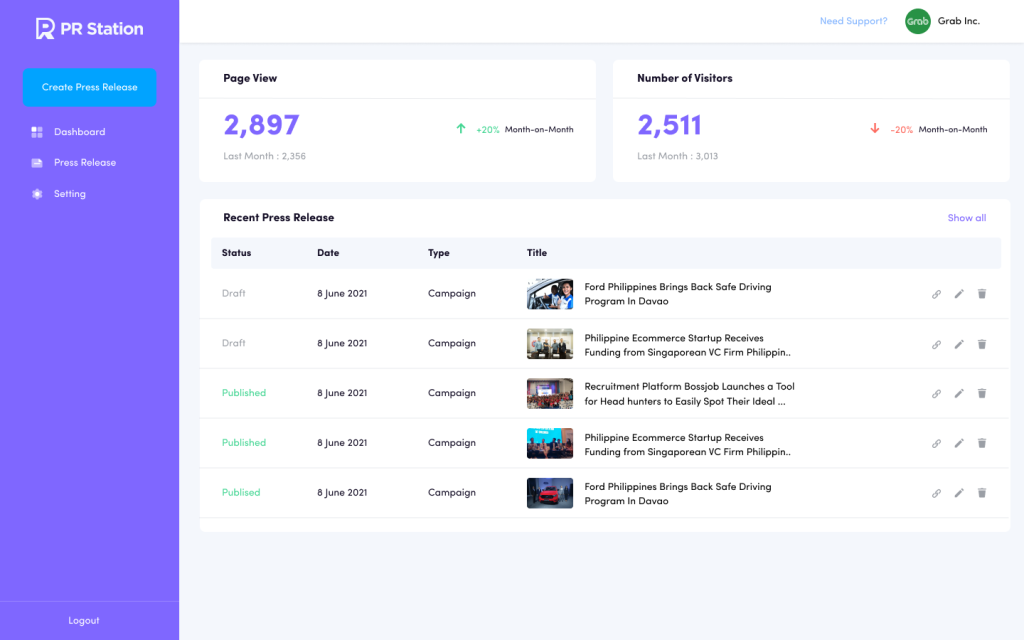Copy link of the Draft Philippine Ecommerce release

pos(936,344)
